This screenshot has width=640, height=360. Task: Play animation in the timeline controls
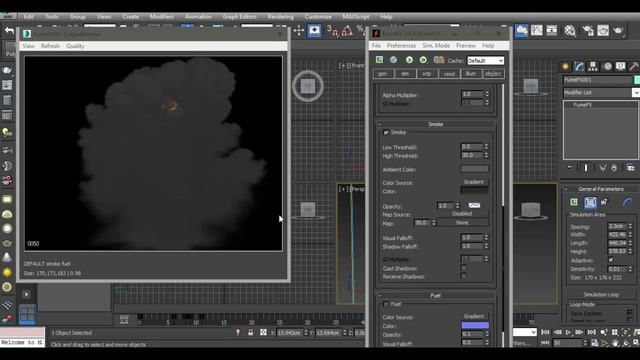(x=568, y=333)
